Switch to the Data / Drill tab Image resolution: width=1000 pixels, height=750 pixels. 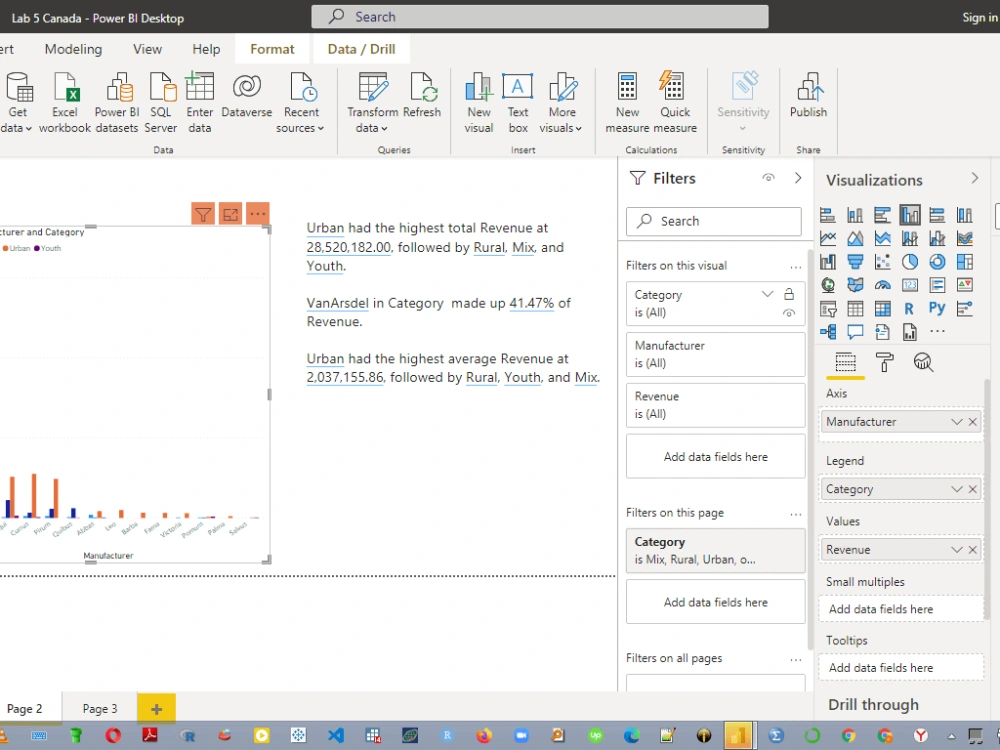pos(362,49)
